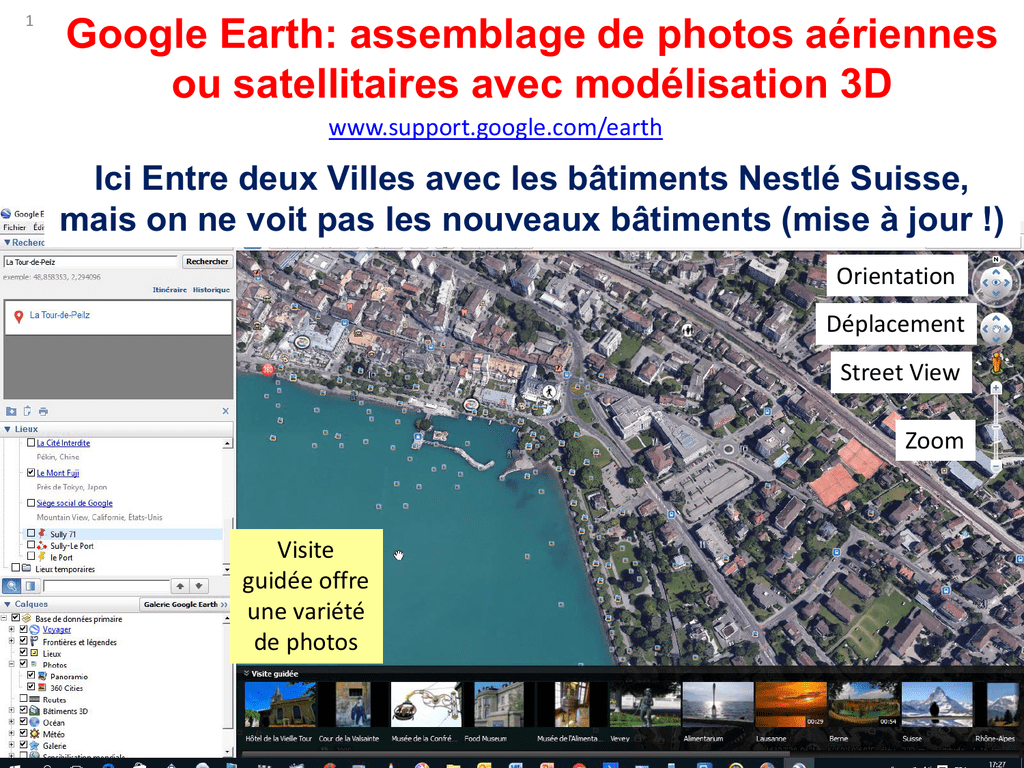Viewport: 1024px width, 768px height.
Task: Uncheck the Le Mont Fuji checkbox
Action: 31,472
